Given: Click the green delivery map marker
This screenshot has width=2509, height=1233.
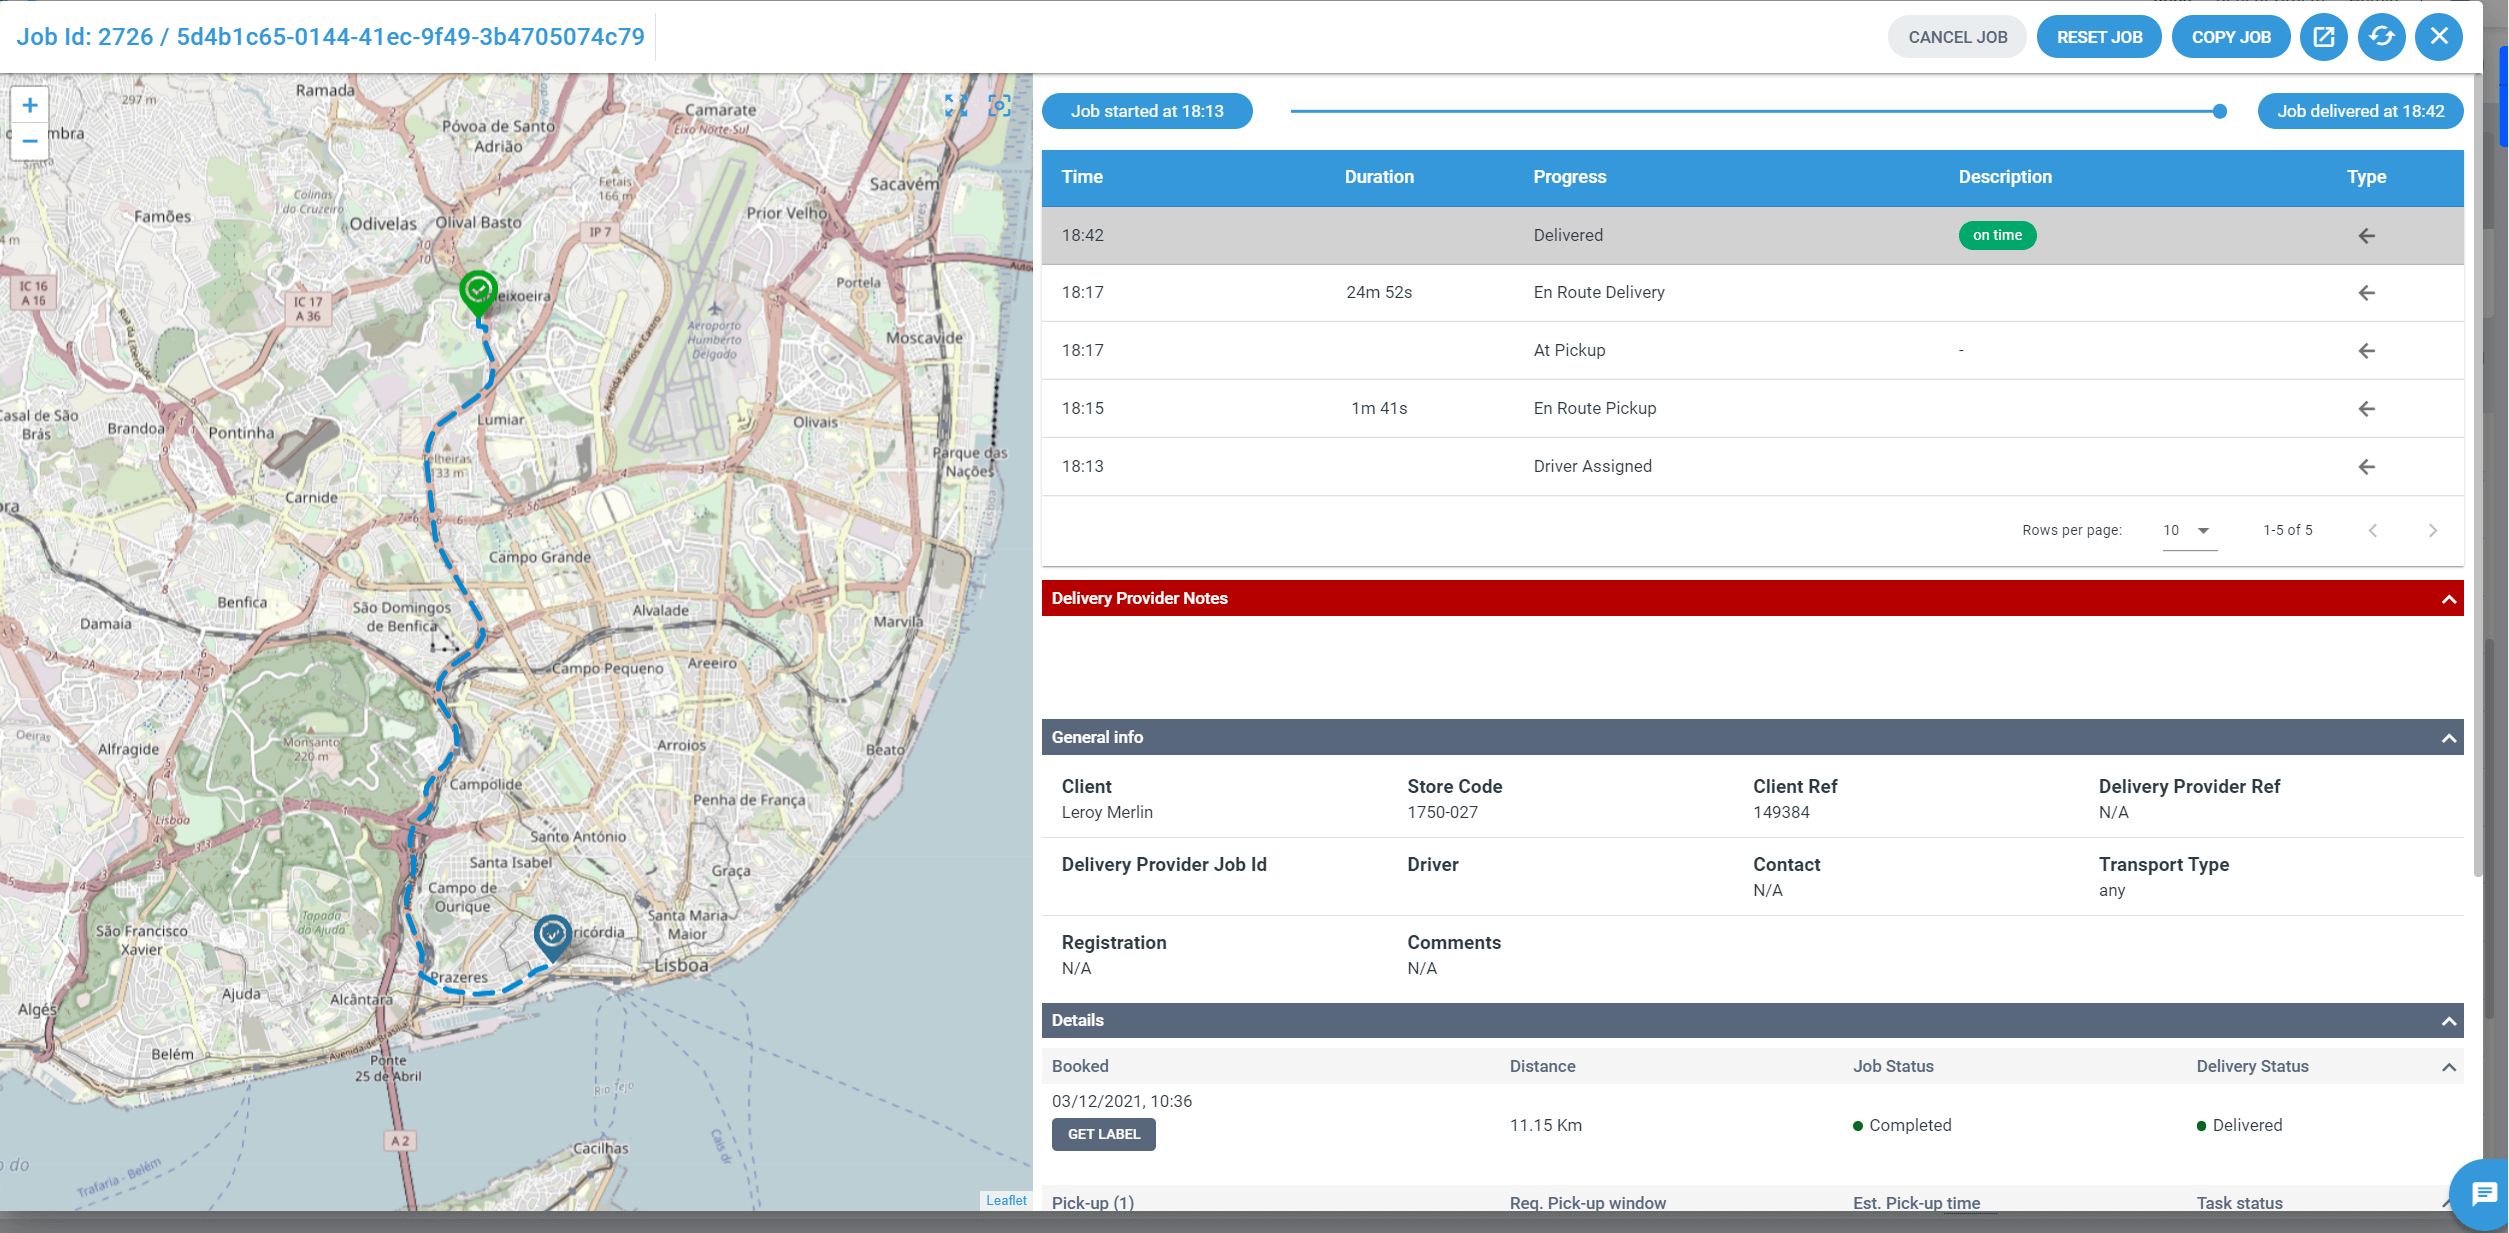Looking at the screenshot, I should pos(478,291).
